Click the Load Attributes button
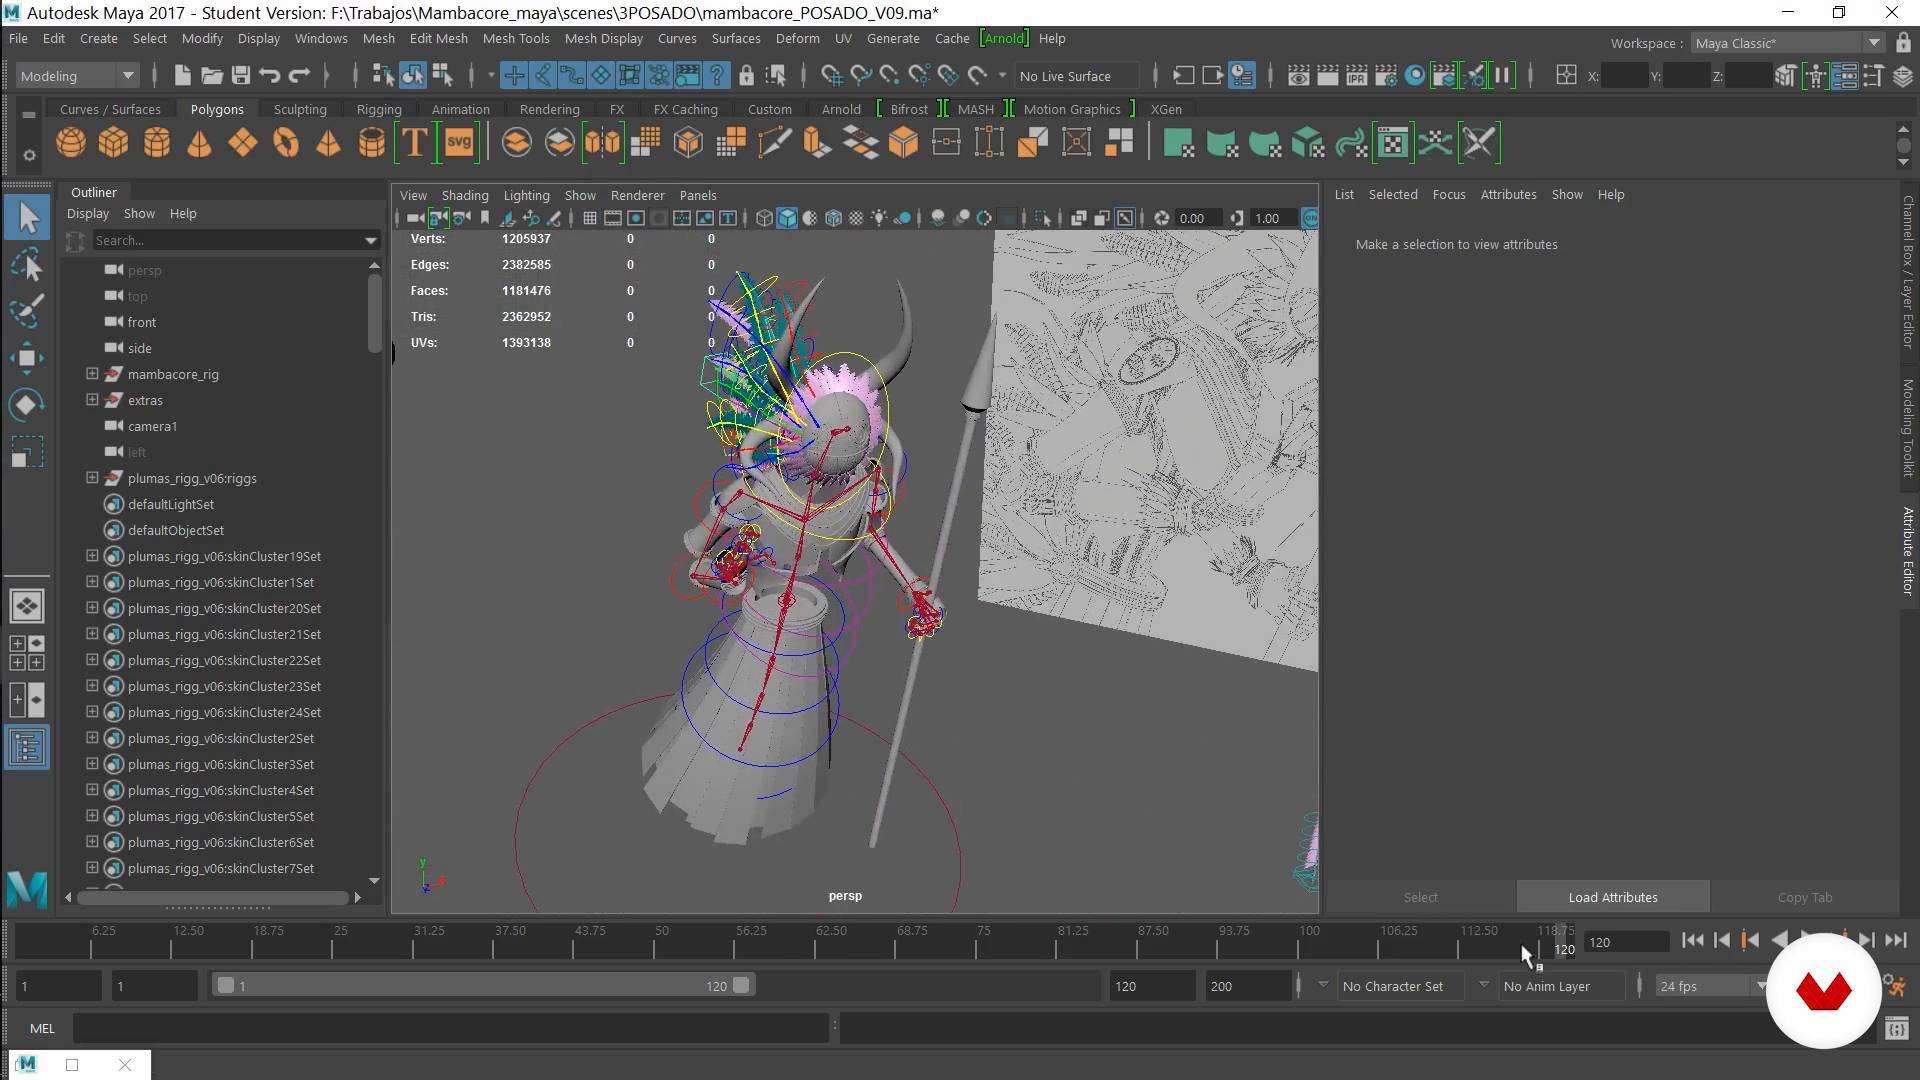Viewport: 1920px width, 1080px height. tap(1613, 897)
